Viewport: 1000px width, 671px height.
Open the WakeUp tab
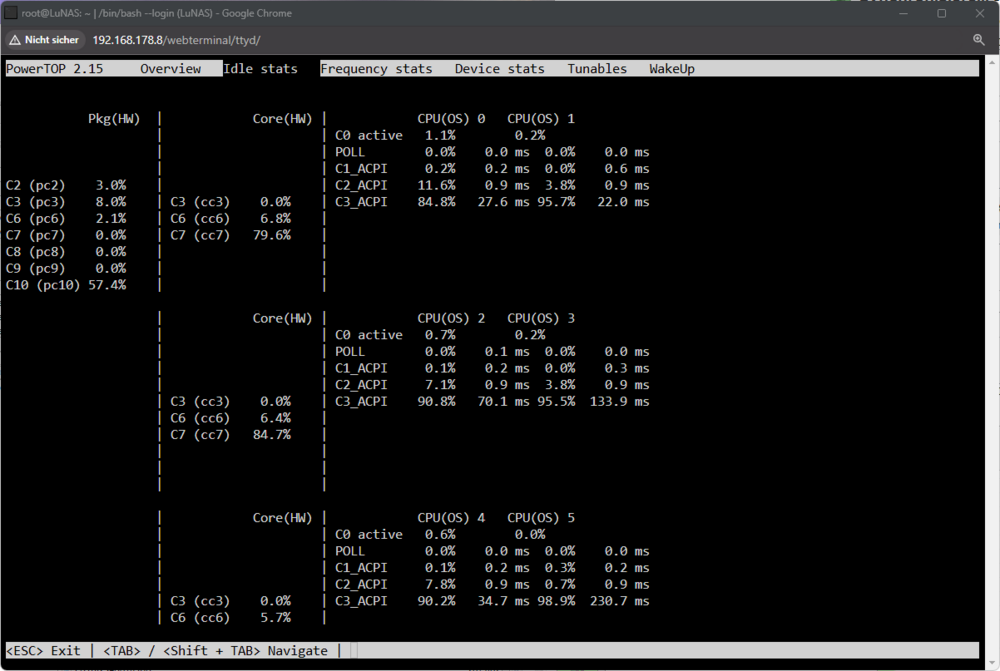[x=672, y=69]
